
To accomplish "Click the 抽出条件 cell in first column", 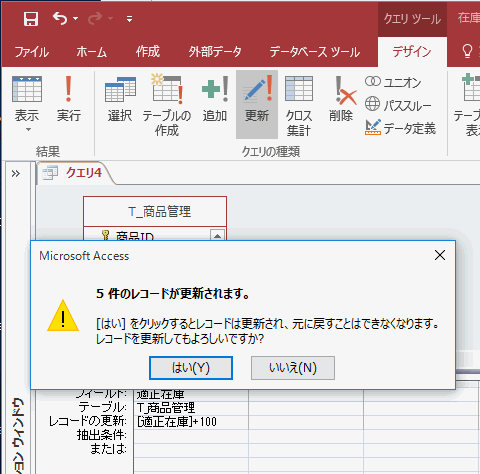I will [x=191, y=435].
